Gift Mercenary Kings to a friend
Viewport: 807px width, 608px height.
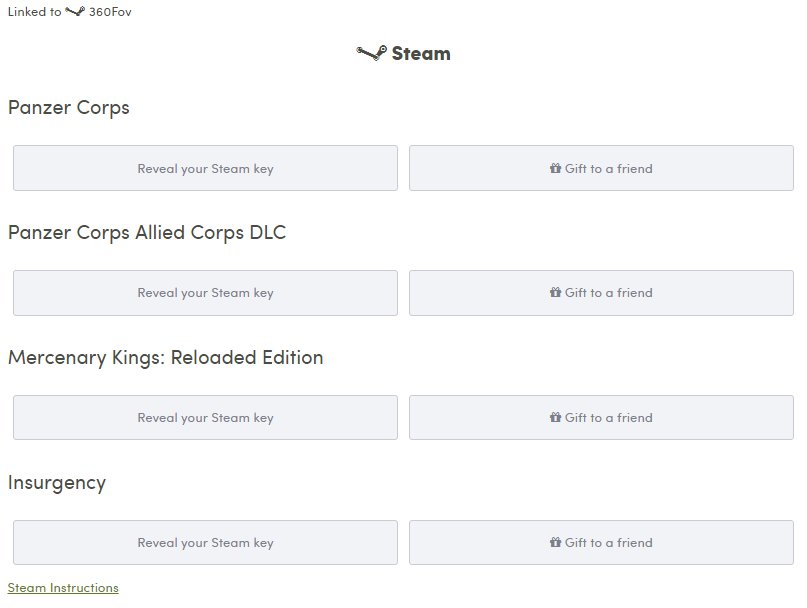(x=601, y=418)
